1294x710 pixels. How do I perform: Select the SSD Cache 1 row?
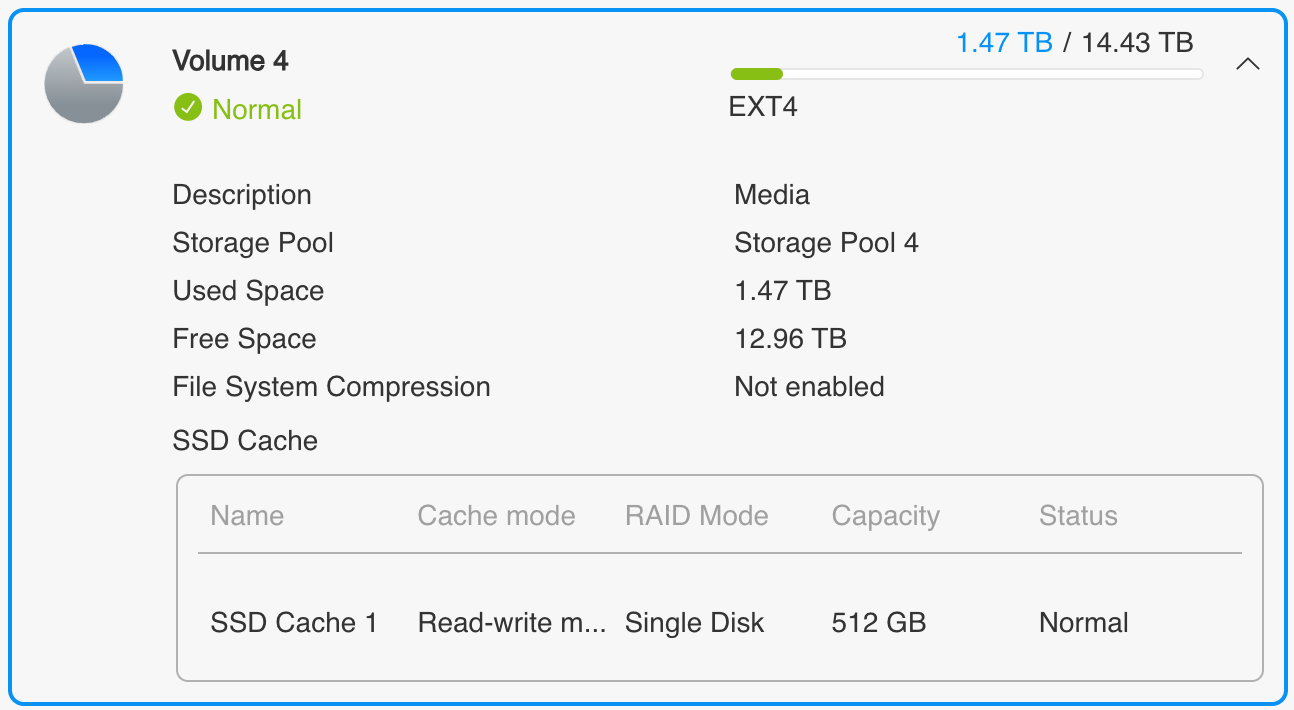(294, 623)
